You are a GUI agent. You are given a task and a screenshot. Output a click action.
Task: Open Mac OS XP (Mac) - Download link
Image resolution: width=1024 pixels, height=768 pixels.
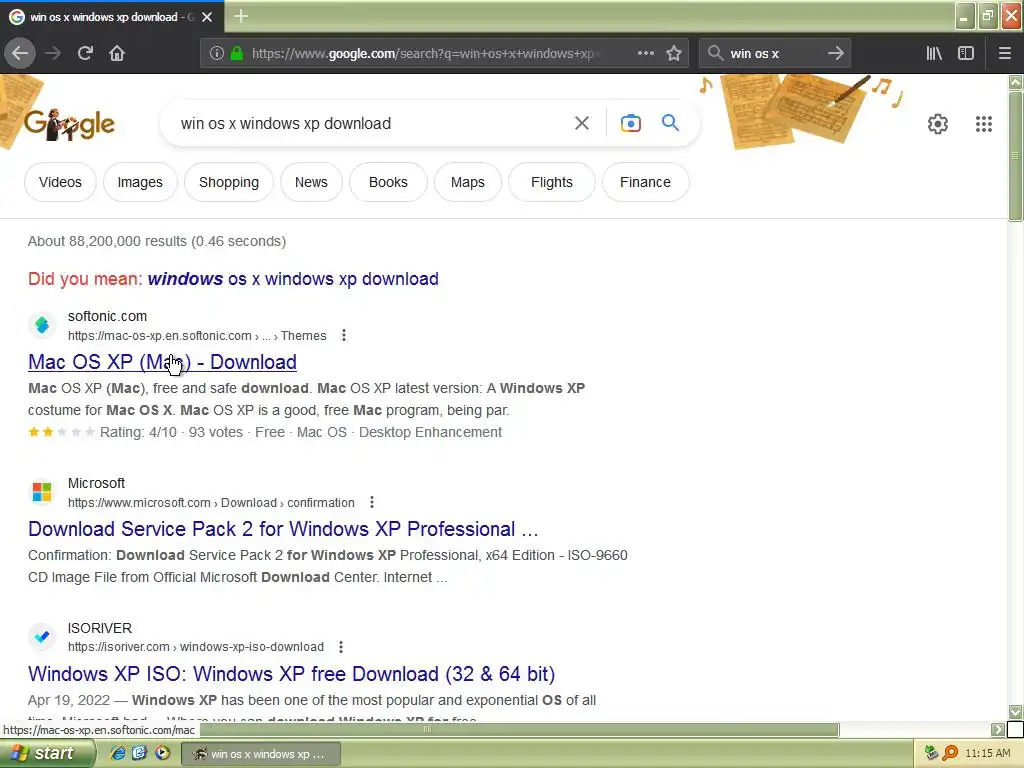coord(162,362)
